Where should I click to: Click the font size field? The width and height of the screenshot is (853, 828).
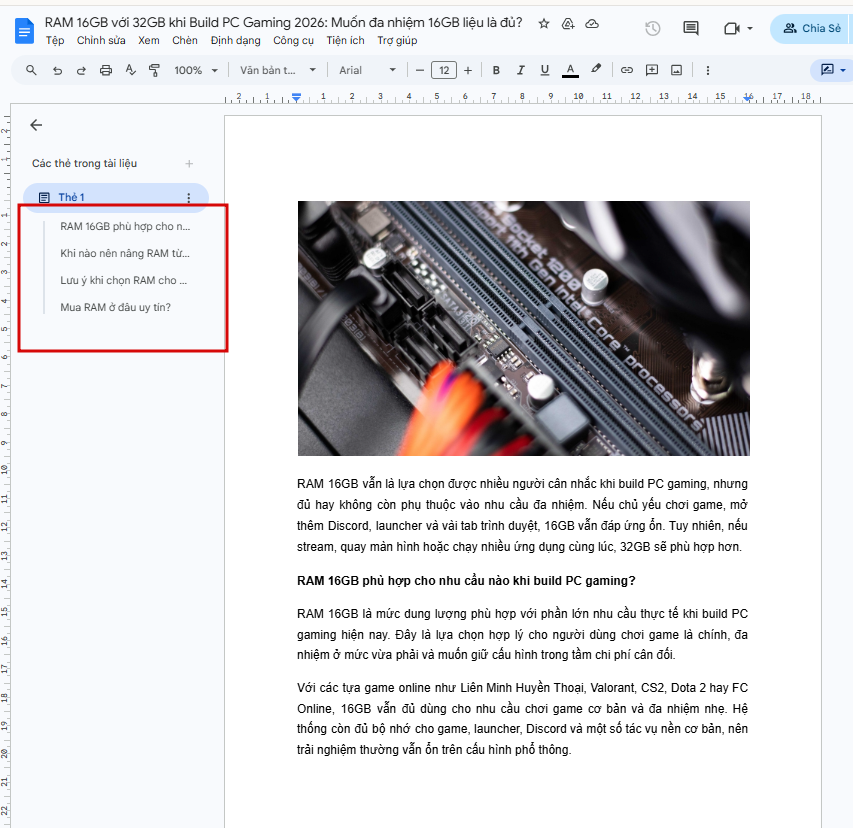[444, 70]
